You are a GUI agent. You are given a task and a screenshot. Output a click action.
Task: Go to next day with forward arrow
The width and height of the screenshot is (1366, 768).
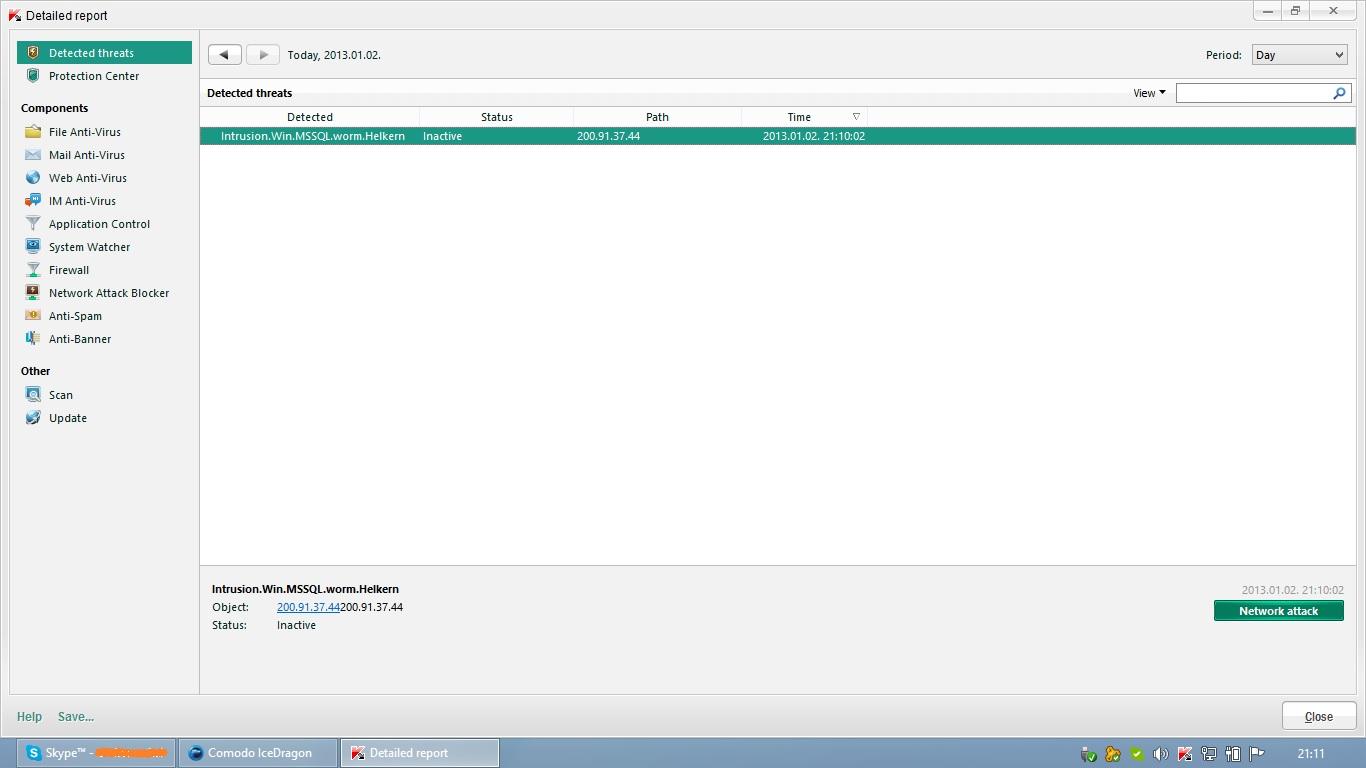point(263,55)
